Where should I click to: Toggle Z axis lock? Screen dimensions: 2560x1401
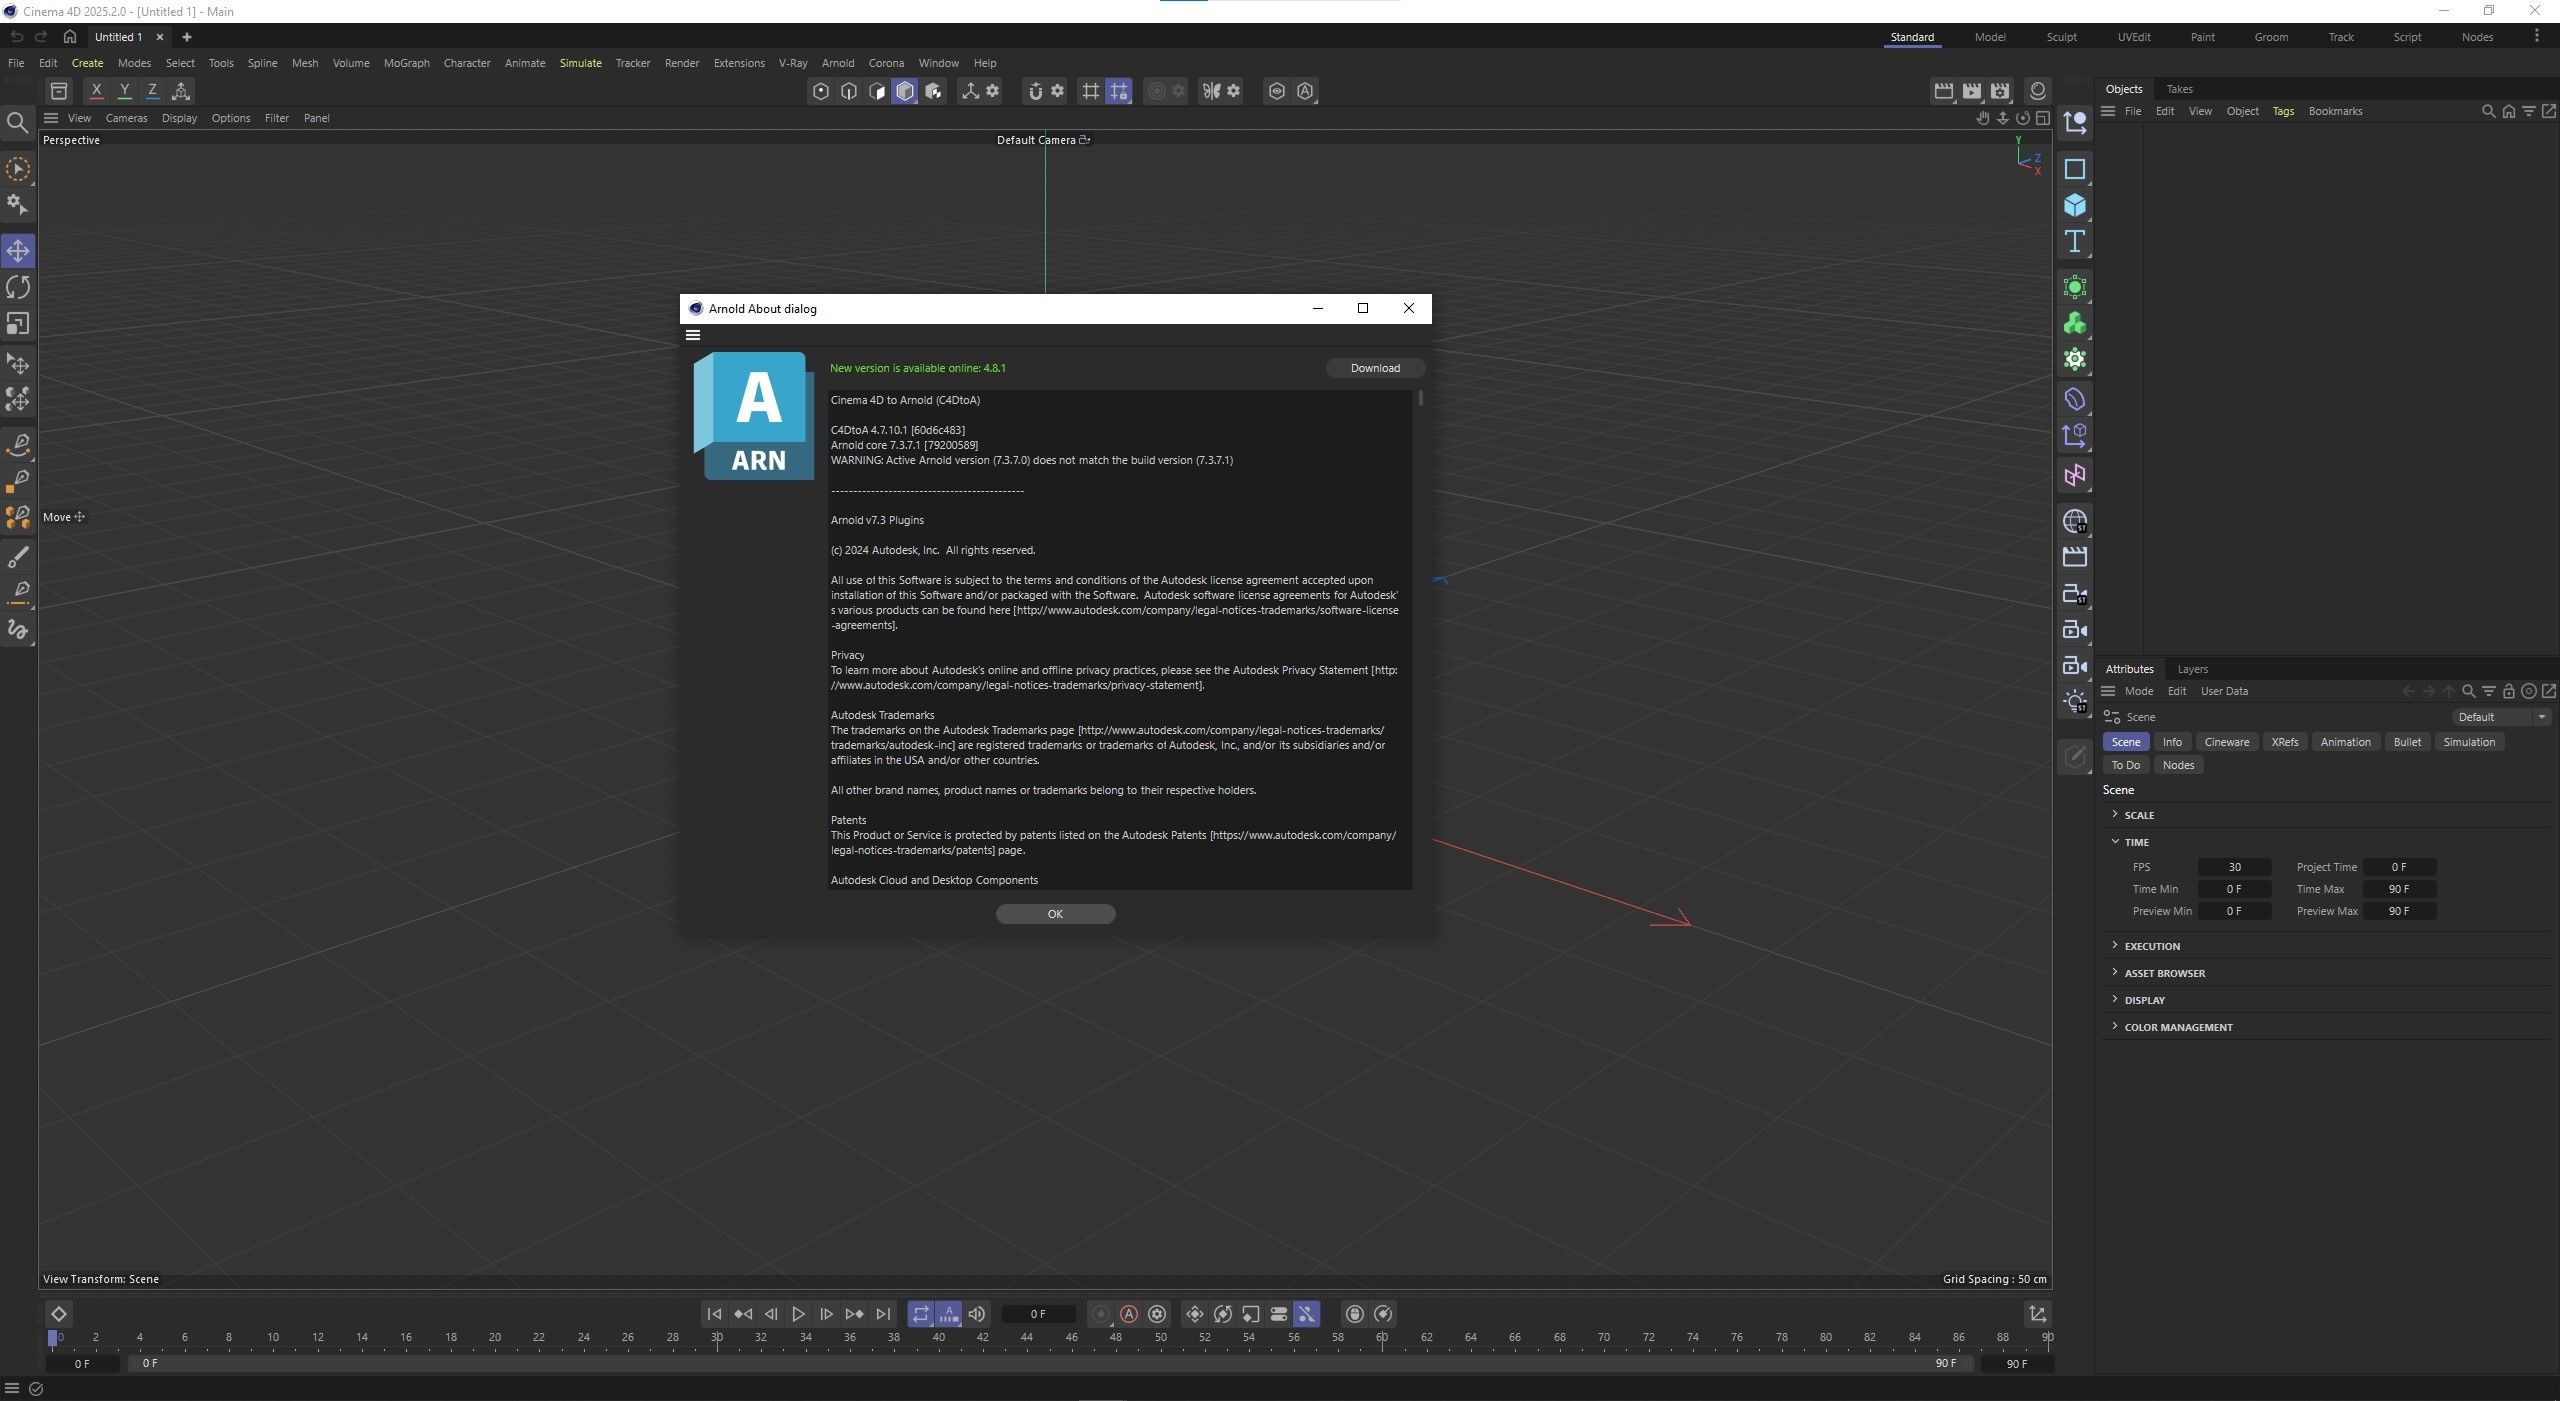coord(152,91)
